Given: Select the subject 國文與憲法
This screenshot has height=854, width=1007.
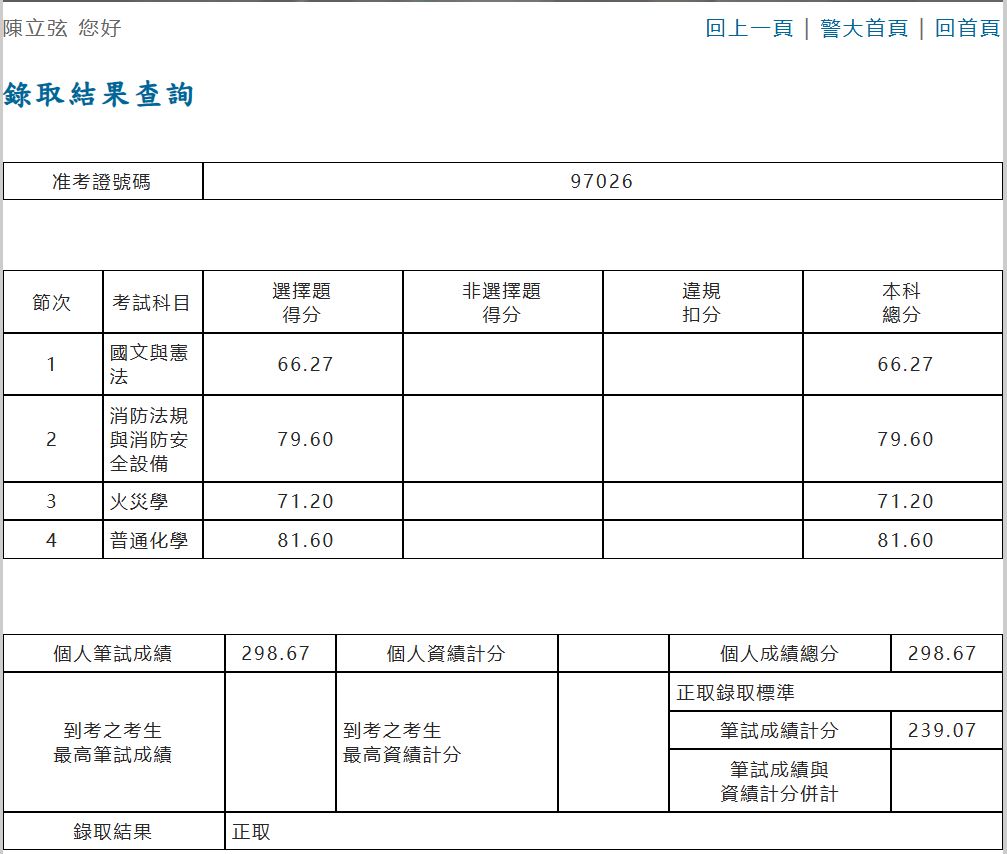Looking at the screenshot, I should point(149,364).
